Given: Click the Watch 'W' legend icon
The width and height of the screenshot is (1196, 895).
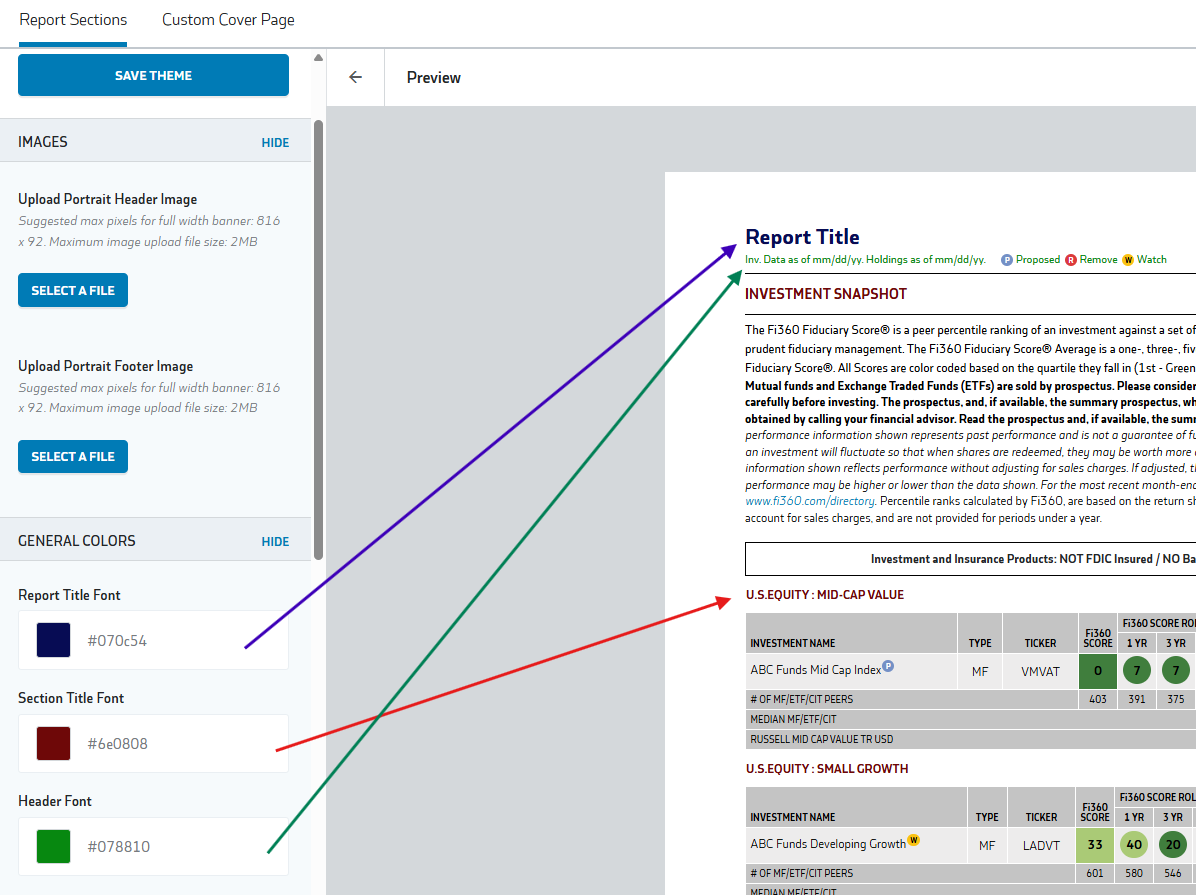Looking at the screenshot, I should point(1128,260).
